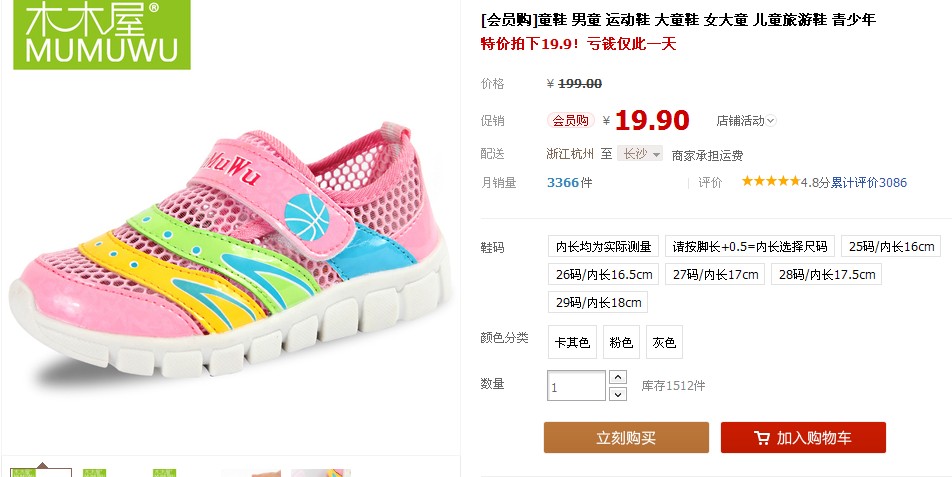Screen dimensions: 952x477
Task: Pick the 灰色 color option
Action: pyautogui.click(x=664, y=342)
